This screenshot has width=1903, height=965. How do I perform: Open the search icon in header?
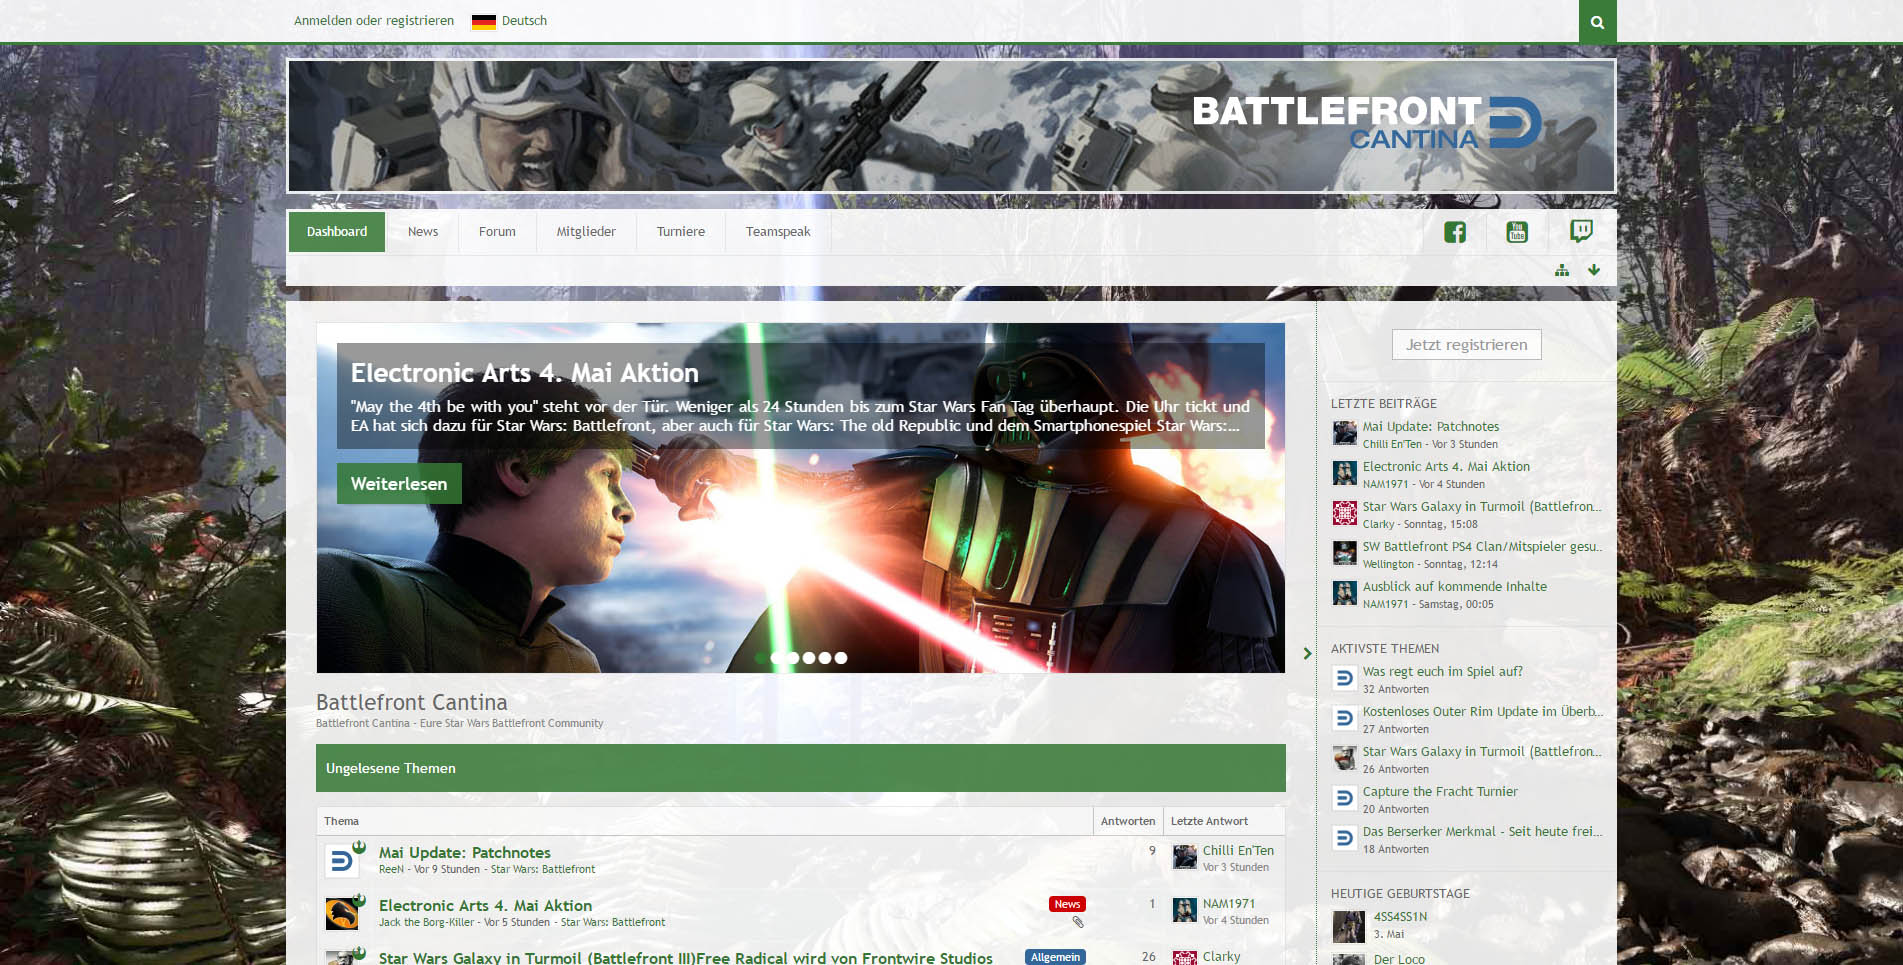point(1597,21)
